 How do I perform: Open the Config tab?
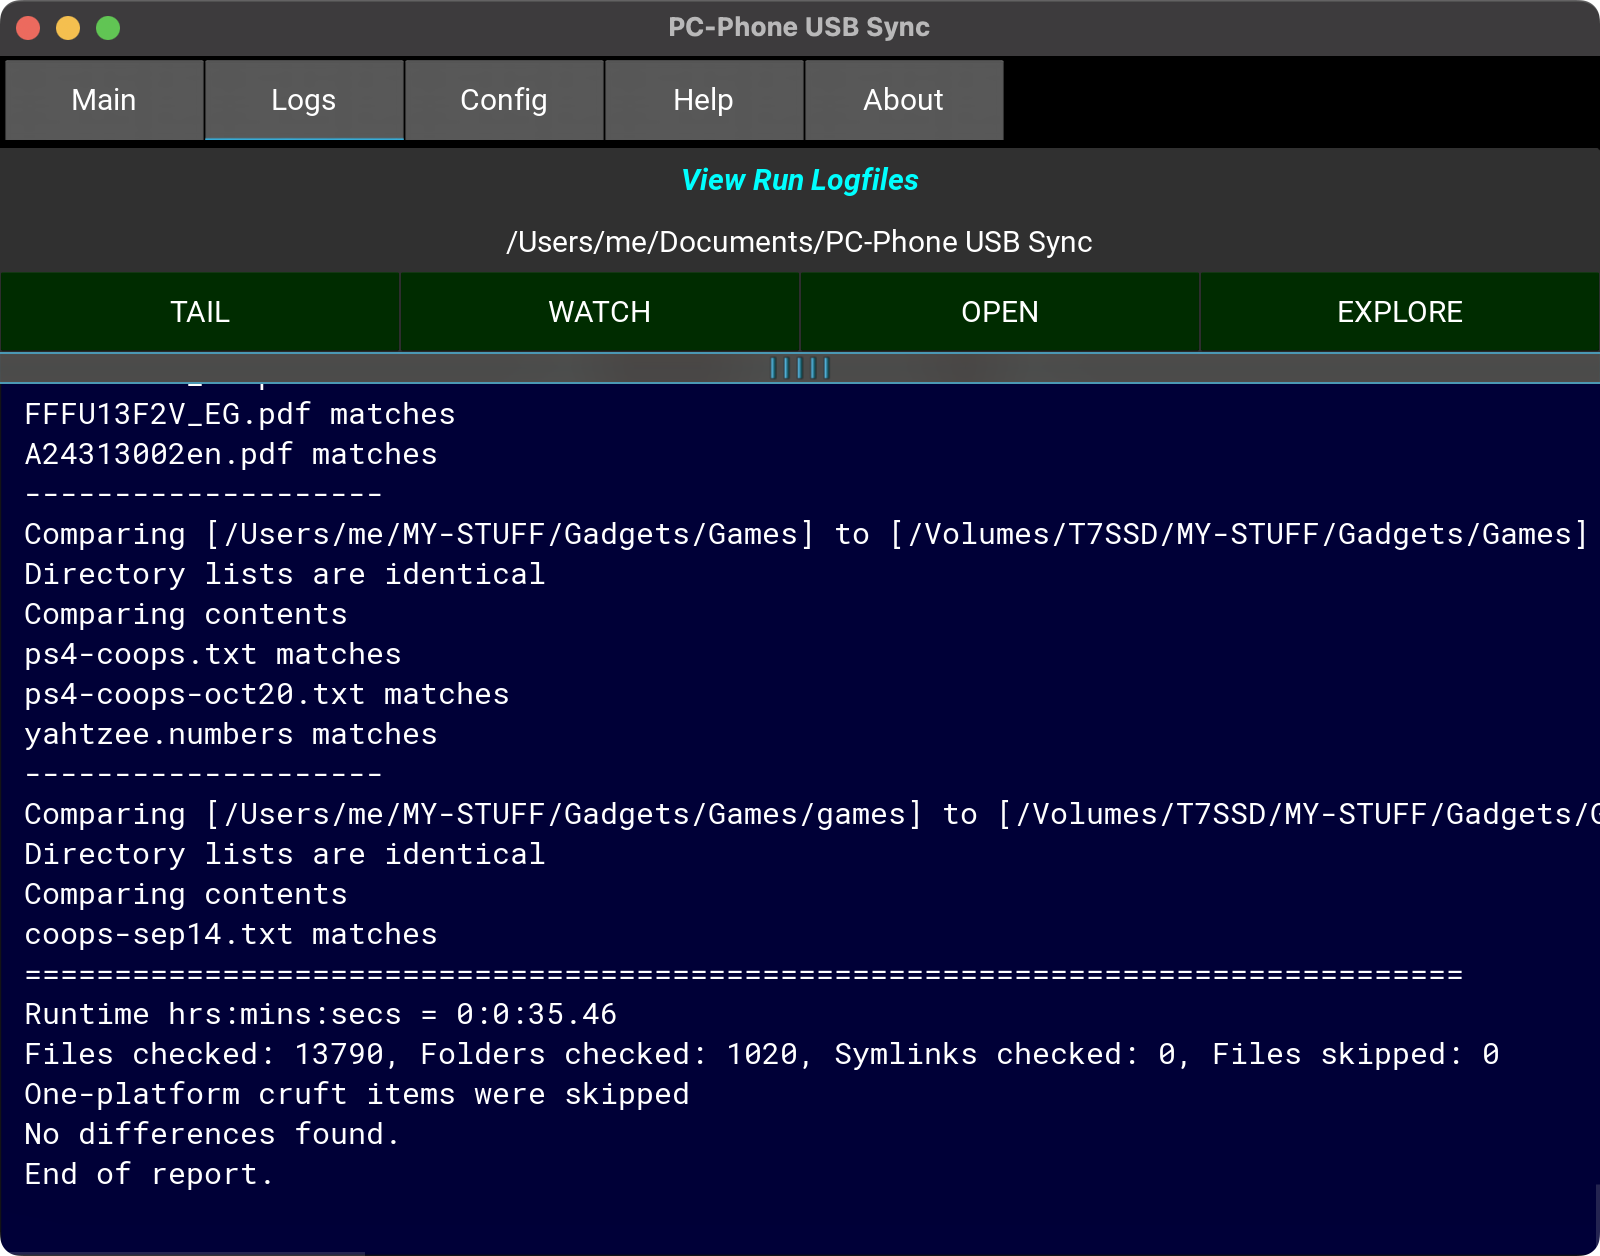point(504,100)
